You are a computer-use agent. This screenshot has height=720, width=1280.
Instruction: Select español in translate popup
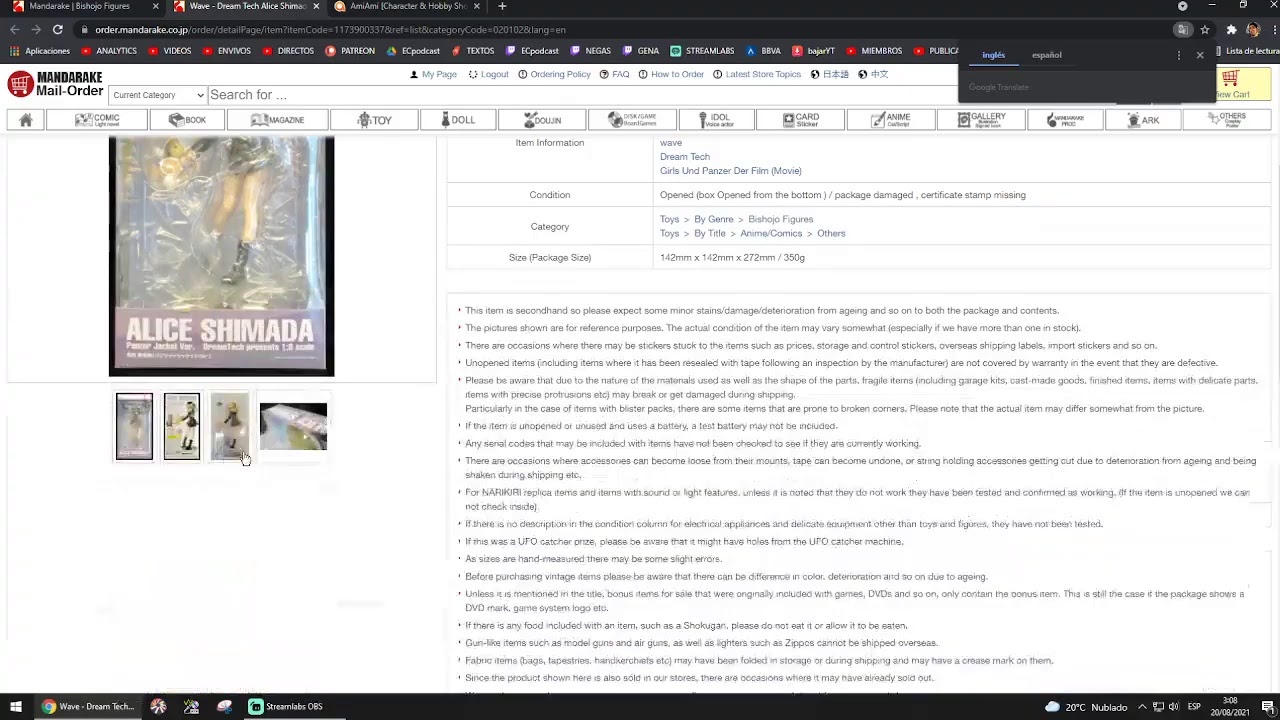pos(1047,55)
